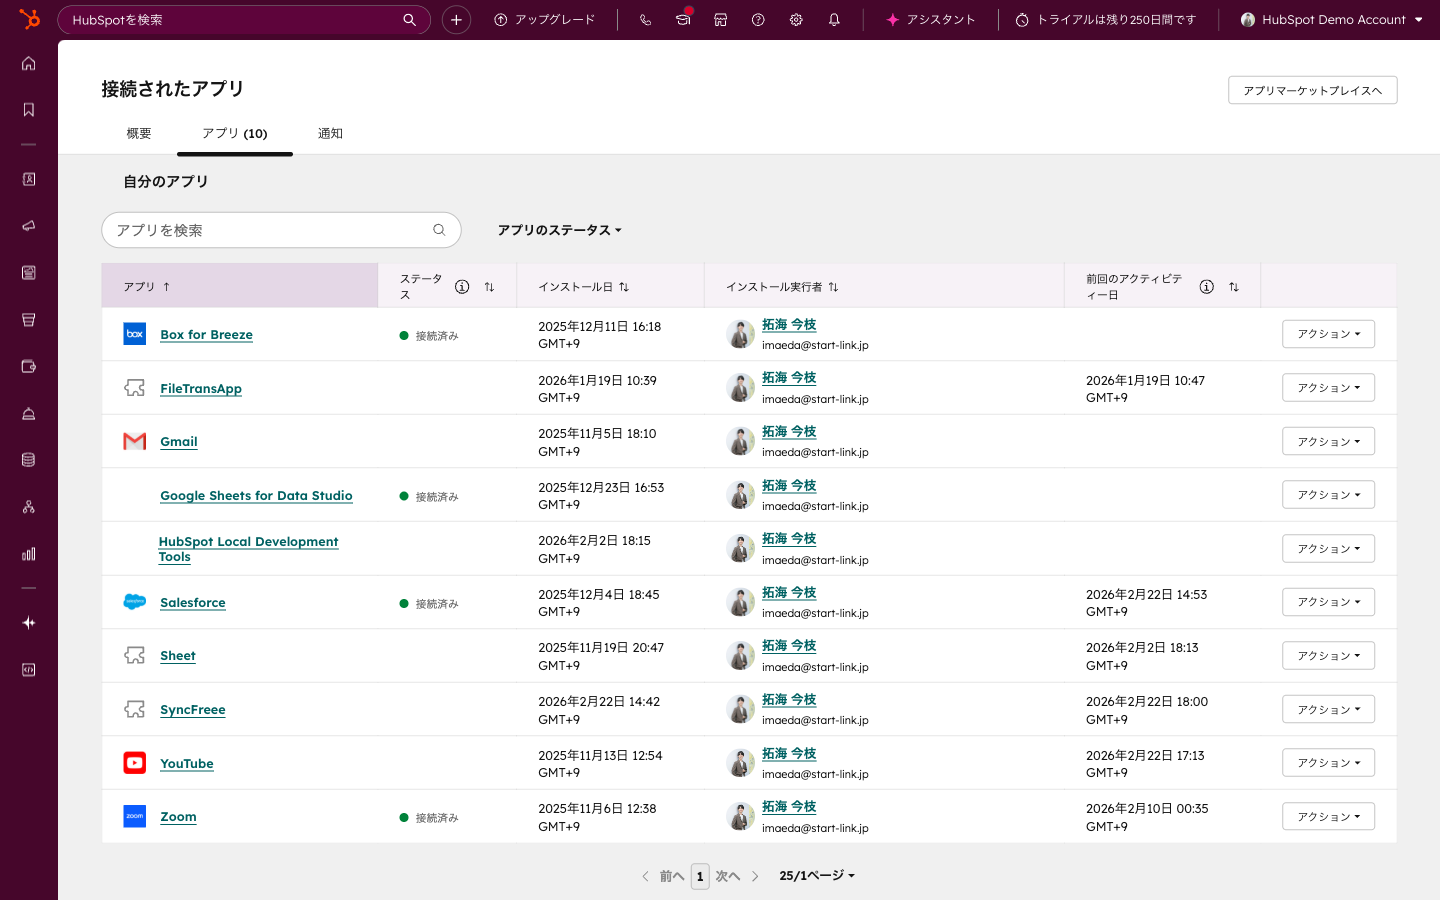Open the 25/1ページ page size dropdown
The width and height of the screenshot is (1440, 900).
pyautogui.click(x=817, y=876)
